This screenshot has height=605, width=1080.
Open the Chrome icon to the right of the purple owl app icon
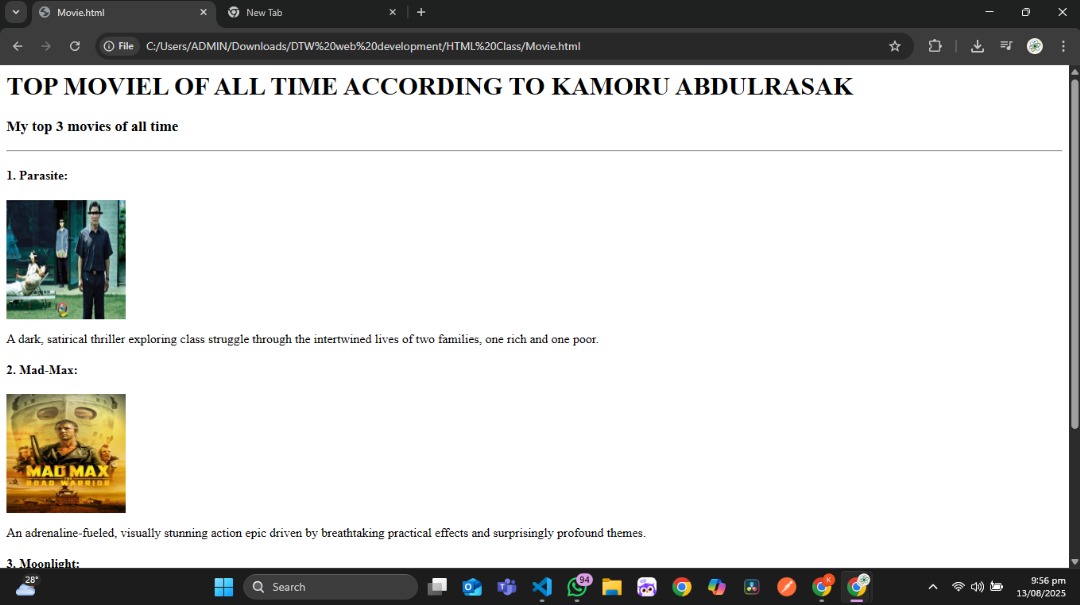682,587
